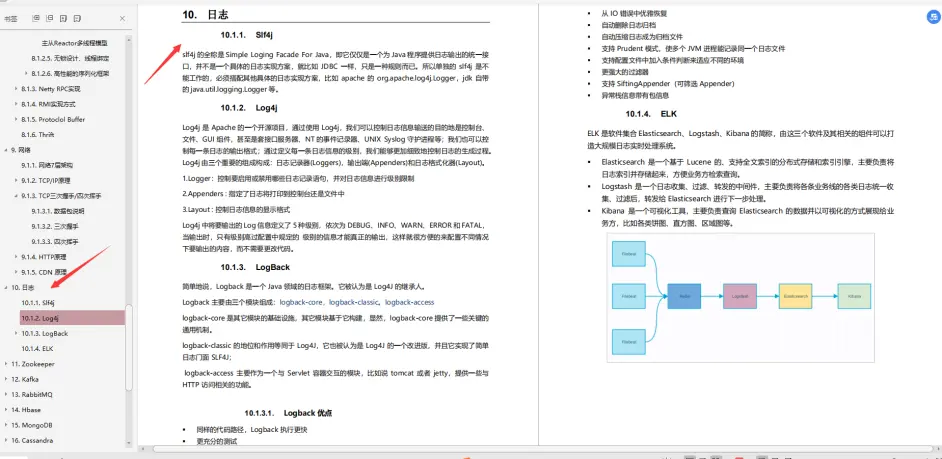Collapse the 9. 网络 bookmark section
The image size is (942, 459).
[x=6, y=150]
